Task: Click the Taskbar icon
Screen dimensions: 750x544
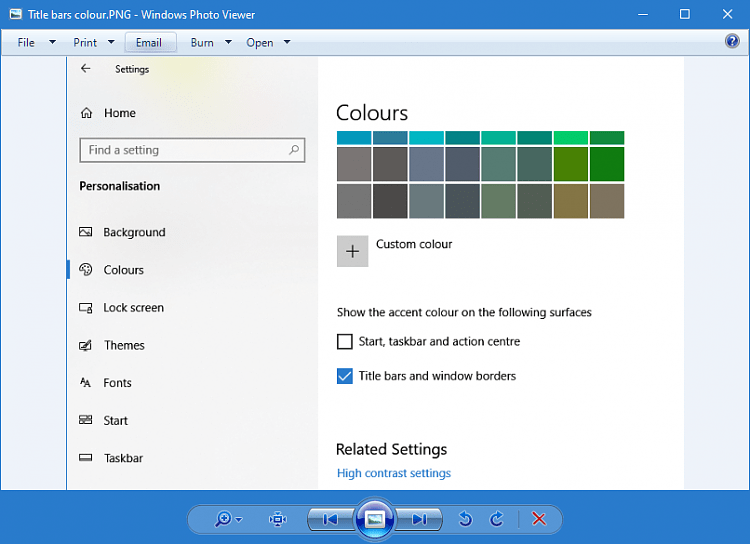Action: coord(86,458)
